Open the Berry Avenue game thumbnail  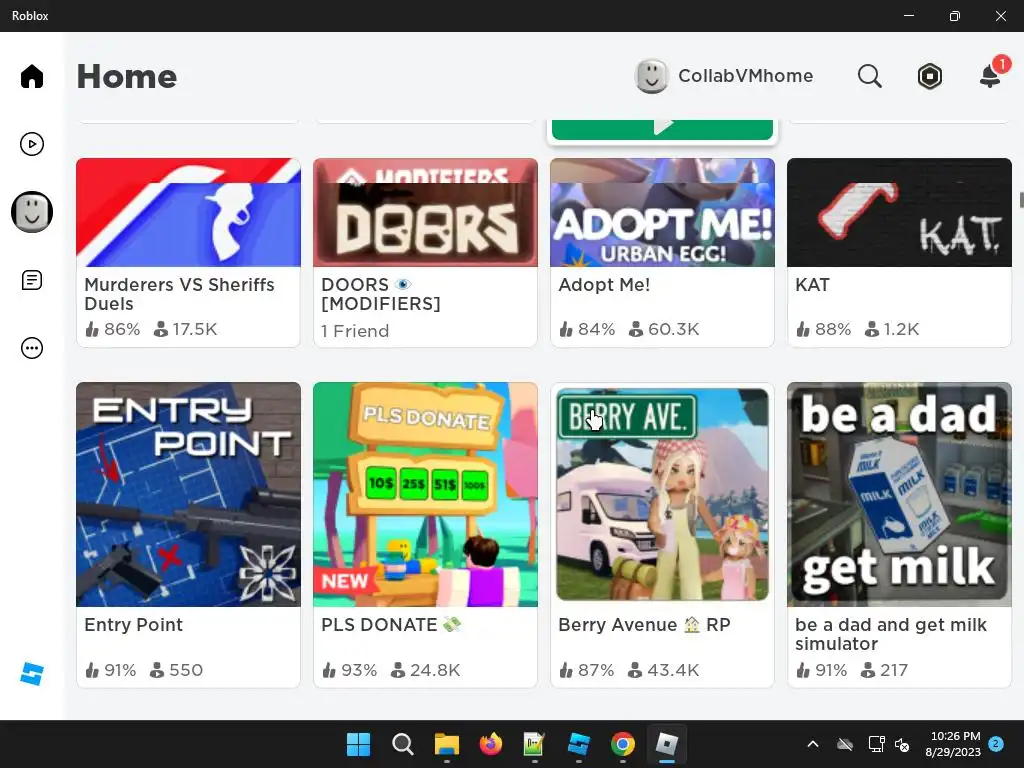click(662, 494)
